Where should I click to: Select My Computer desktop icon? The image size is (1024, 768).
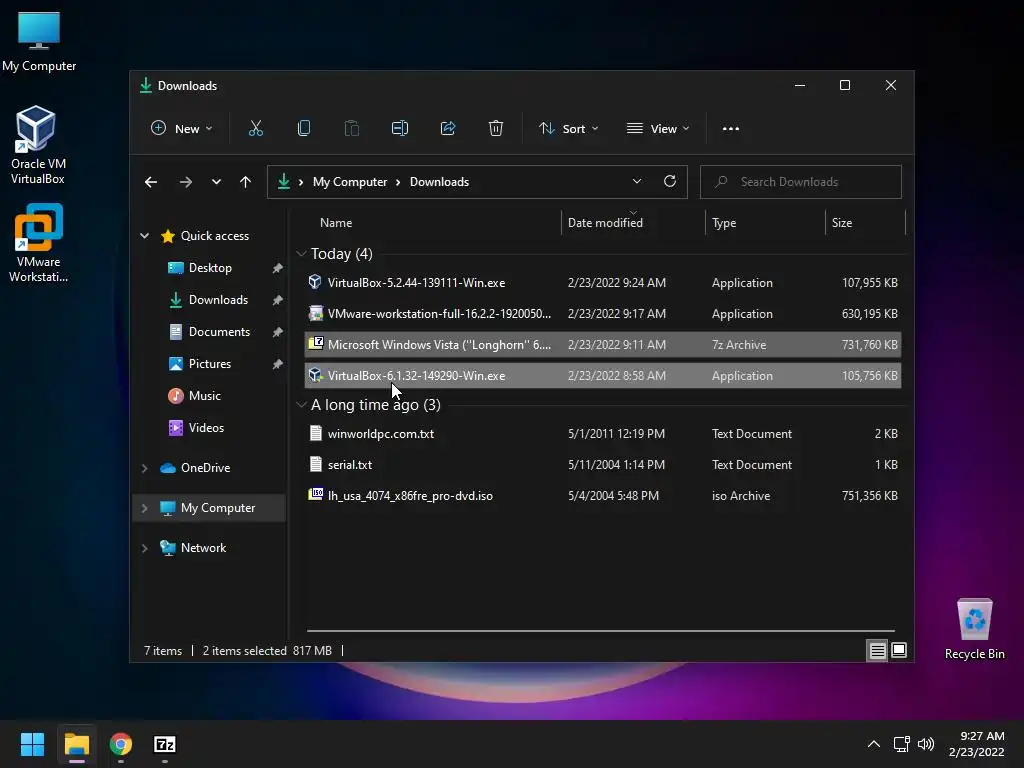point(39,42)
